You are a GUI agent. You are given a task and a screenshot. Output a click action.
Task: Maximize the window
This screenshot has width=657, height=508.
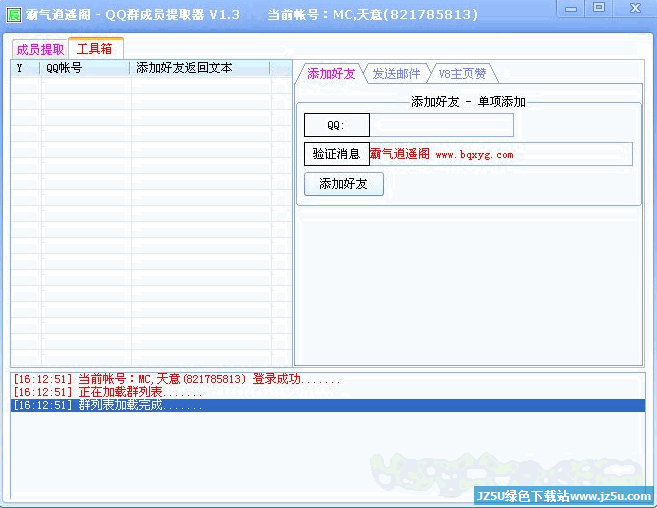(599, 8)
